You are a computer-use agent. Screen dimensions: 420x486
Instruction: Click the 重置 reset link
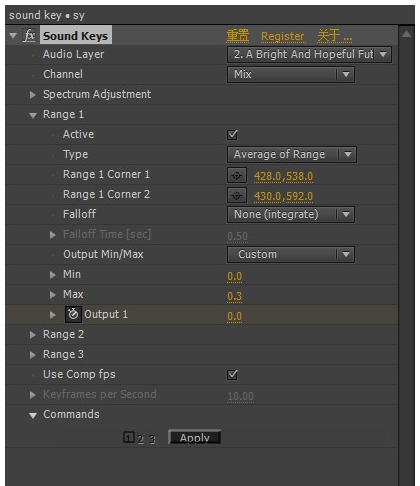point(238,36)
